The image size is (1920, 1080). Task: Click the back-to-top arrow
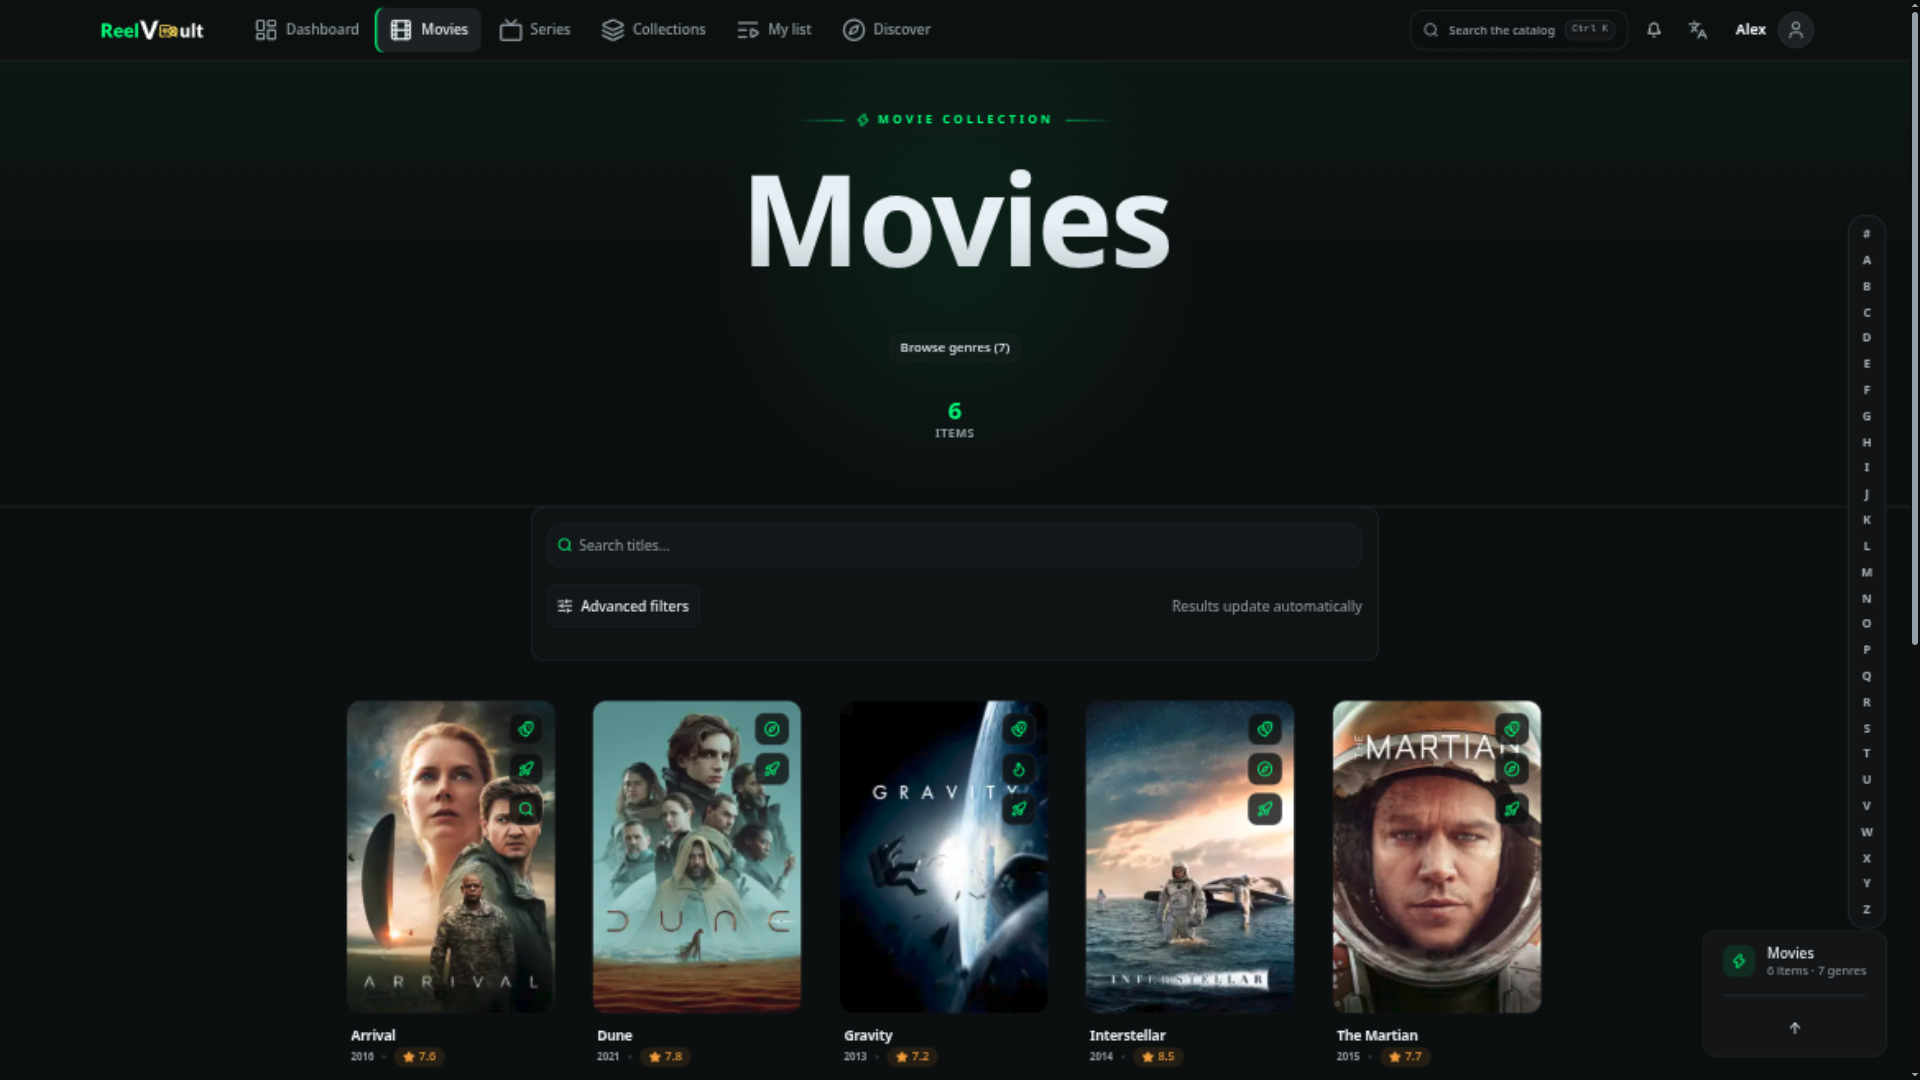[1795, 1028]
